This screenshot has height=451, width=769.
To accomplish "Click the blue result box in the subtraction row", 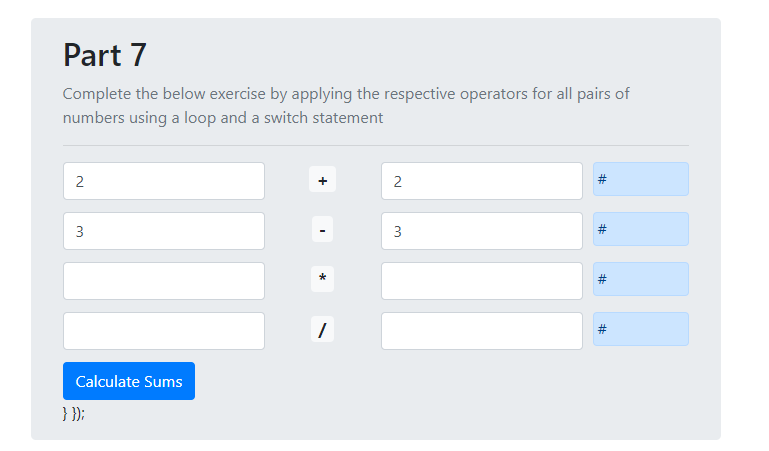I will point(640,229).
